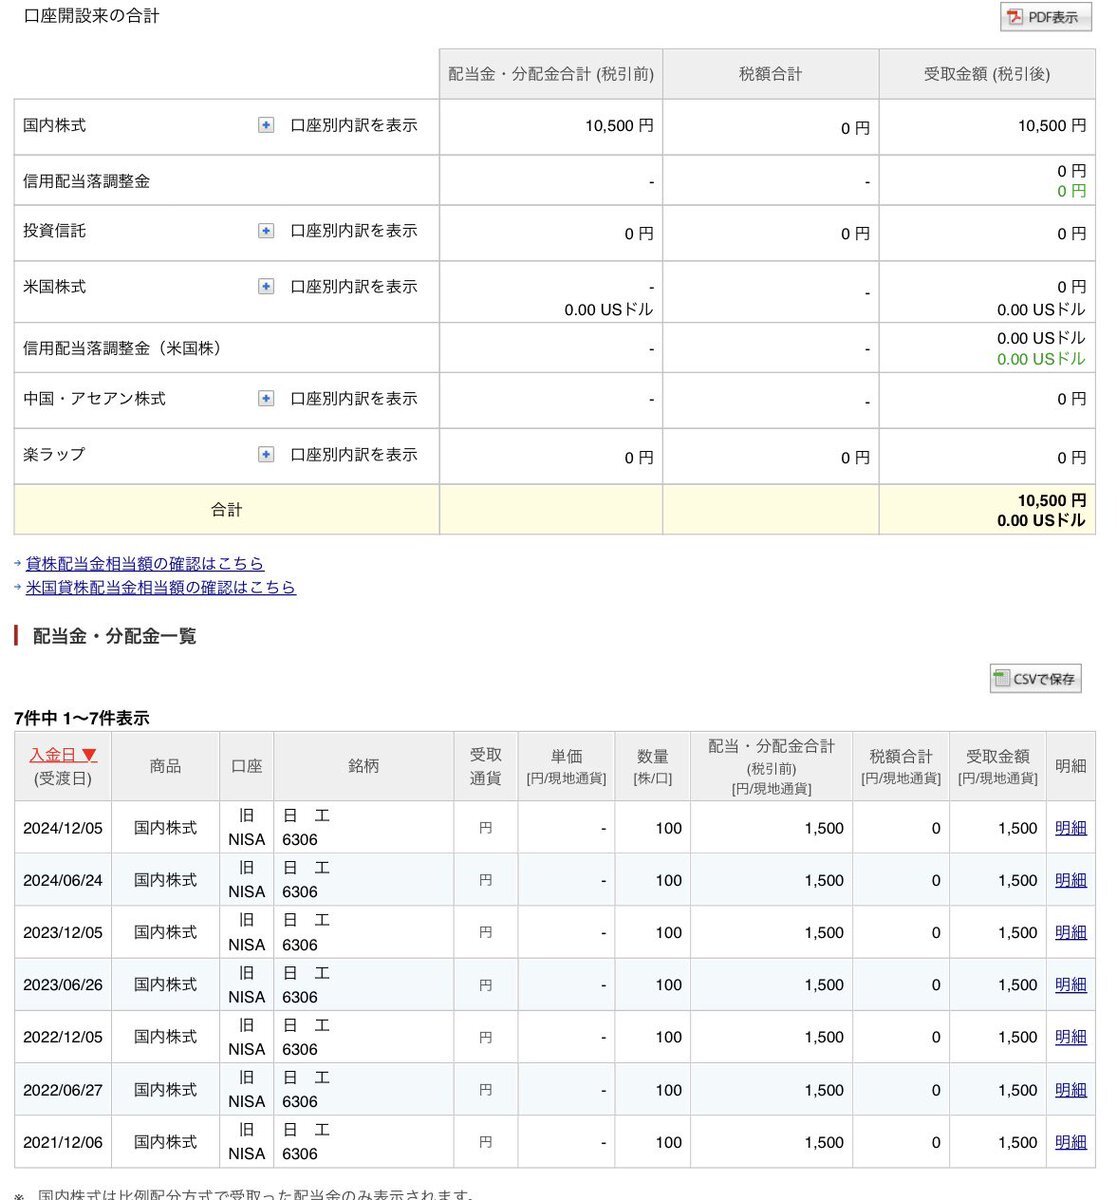1117x1200 pixels.
Task: Open 明細 for 2023/06/26 dividend
Action: point(1070,985)
